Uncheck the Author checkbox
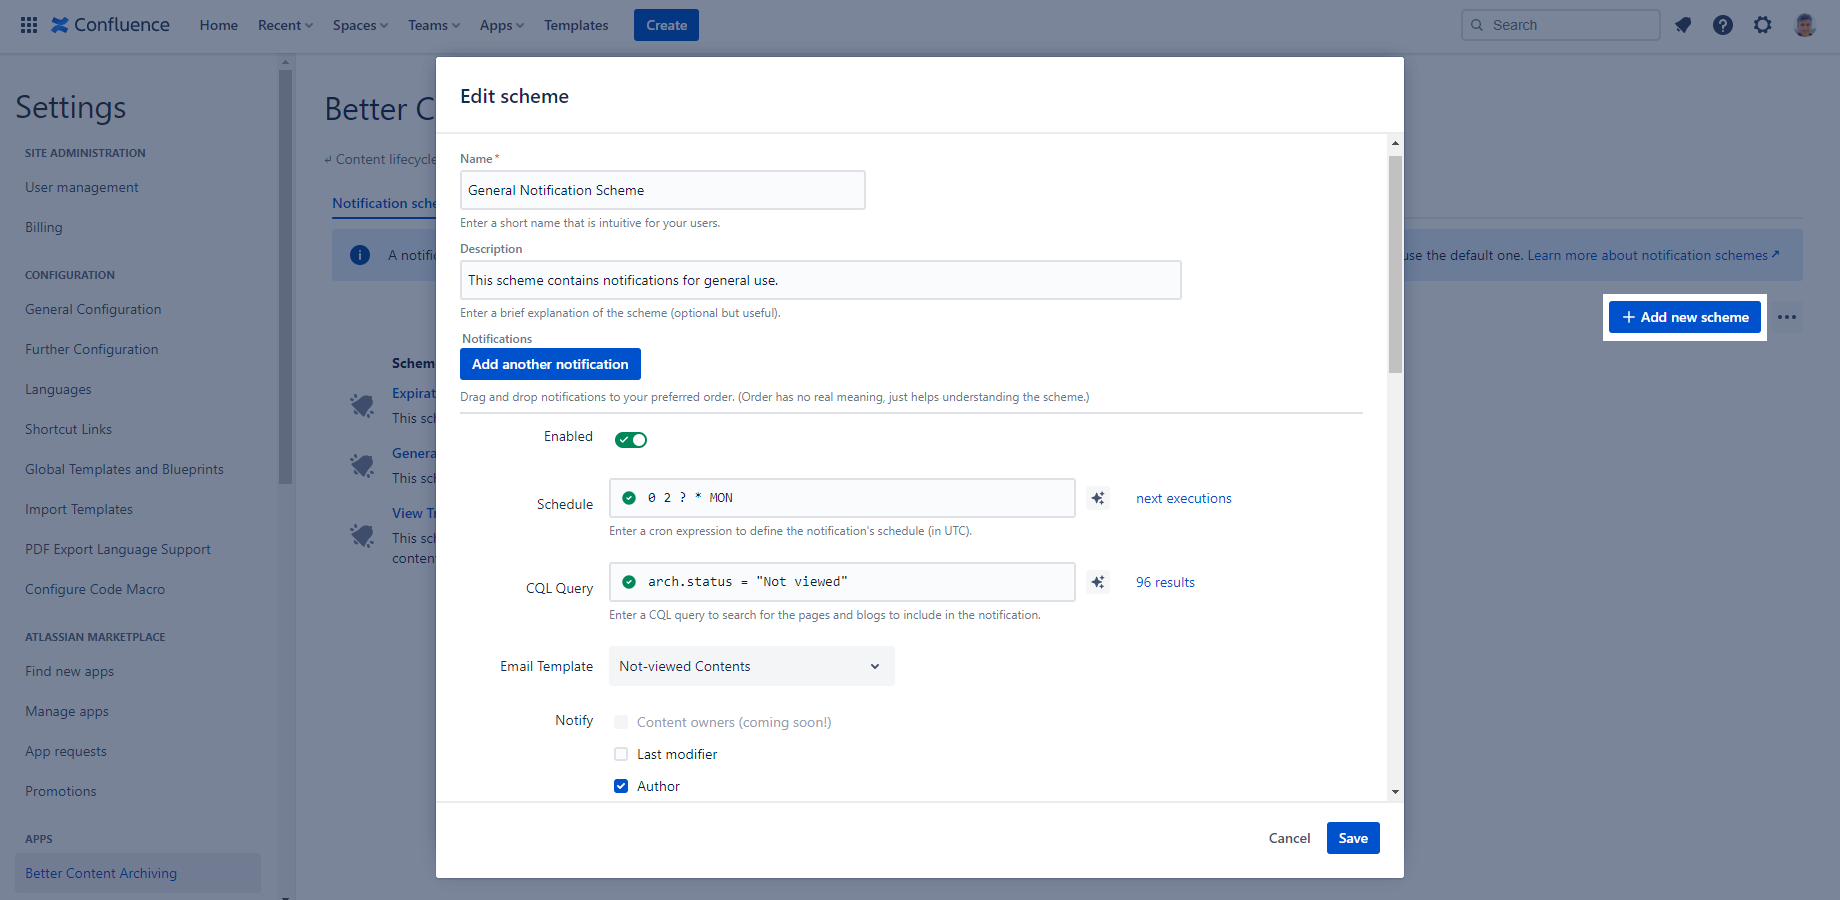The width and height of the screenshot is (1840, 900). 621,786
